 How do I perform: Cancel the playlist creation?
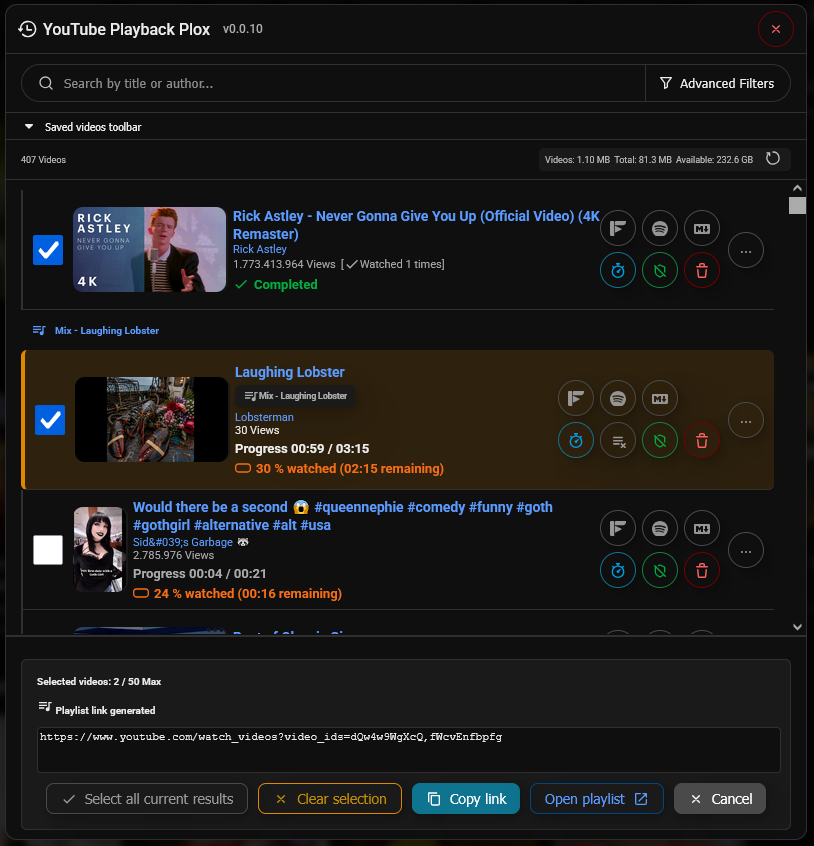point(720,799)
